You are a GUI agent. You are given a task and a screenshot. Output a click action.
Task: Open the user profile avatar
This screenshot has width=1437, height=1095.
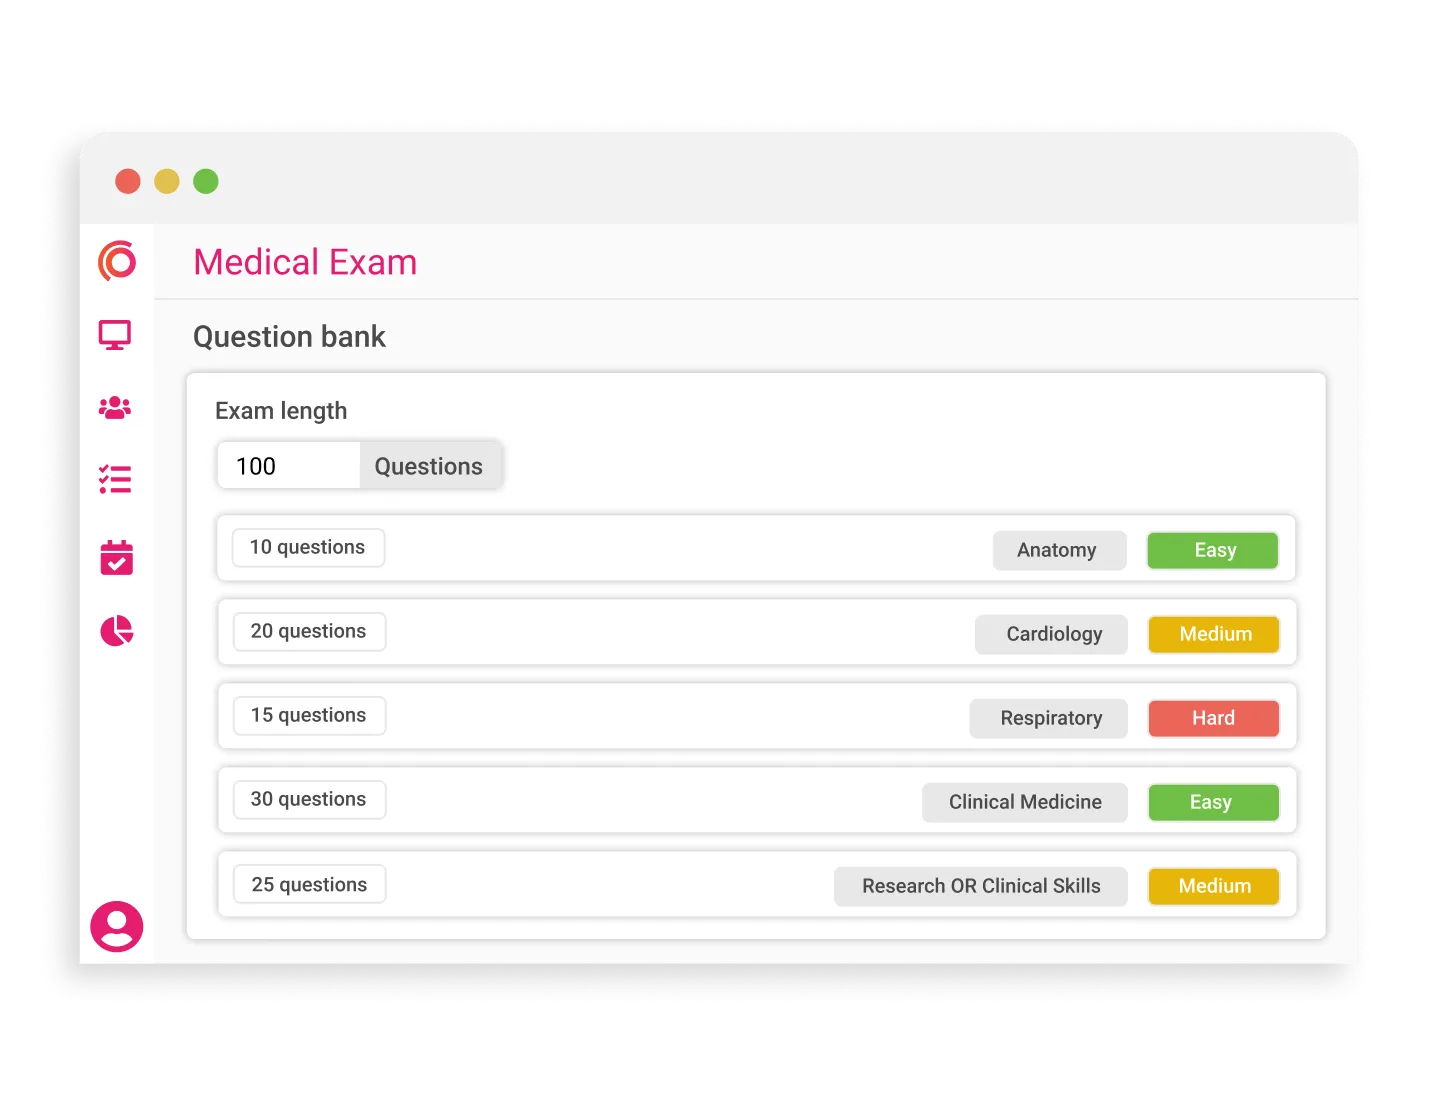(116, 927)
